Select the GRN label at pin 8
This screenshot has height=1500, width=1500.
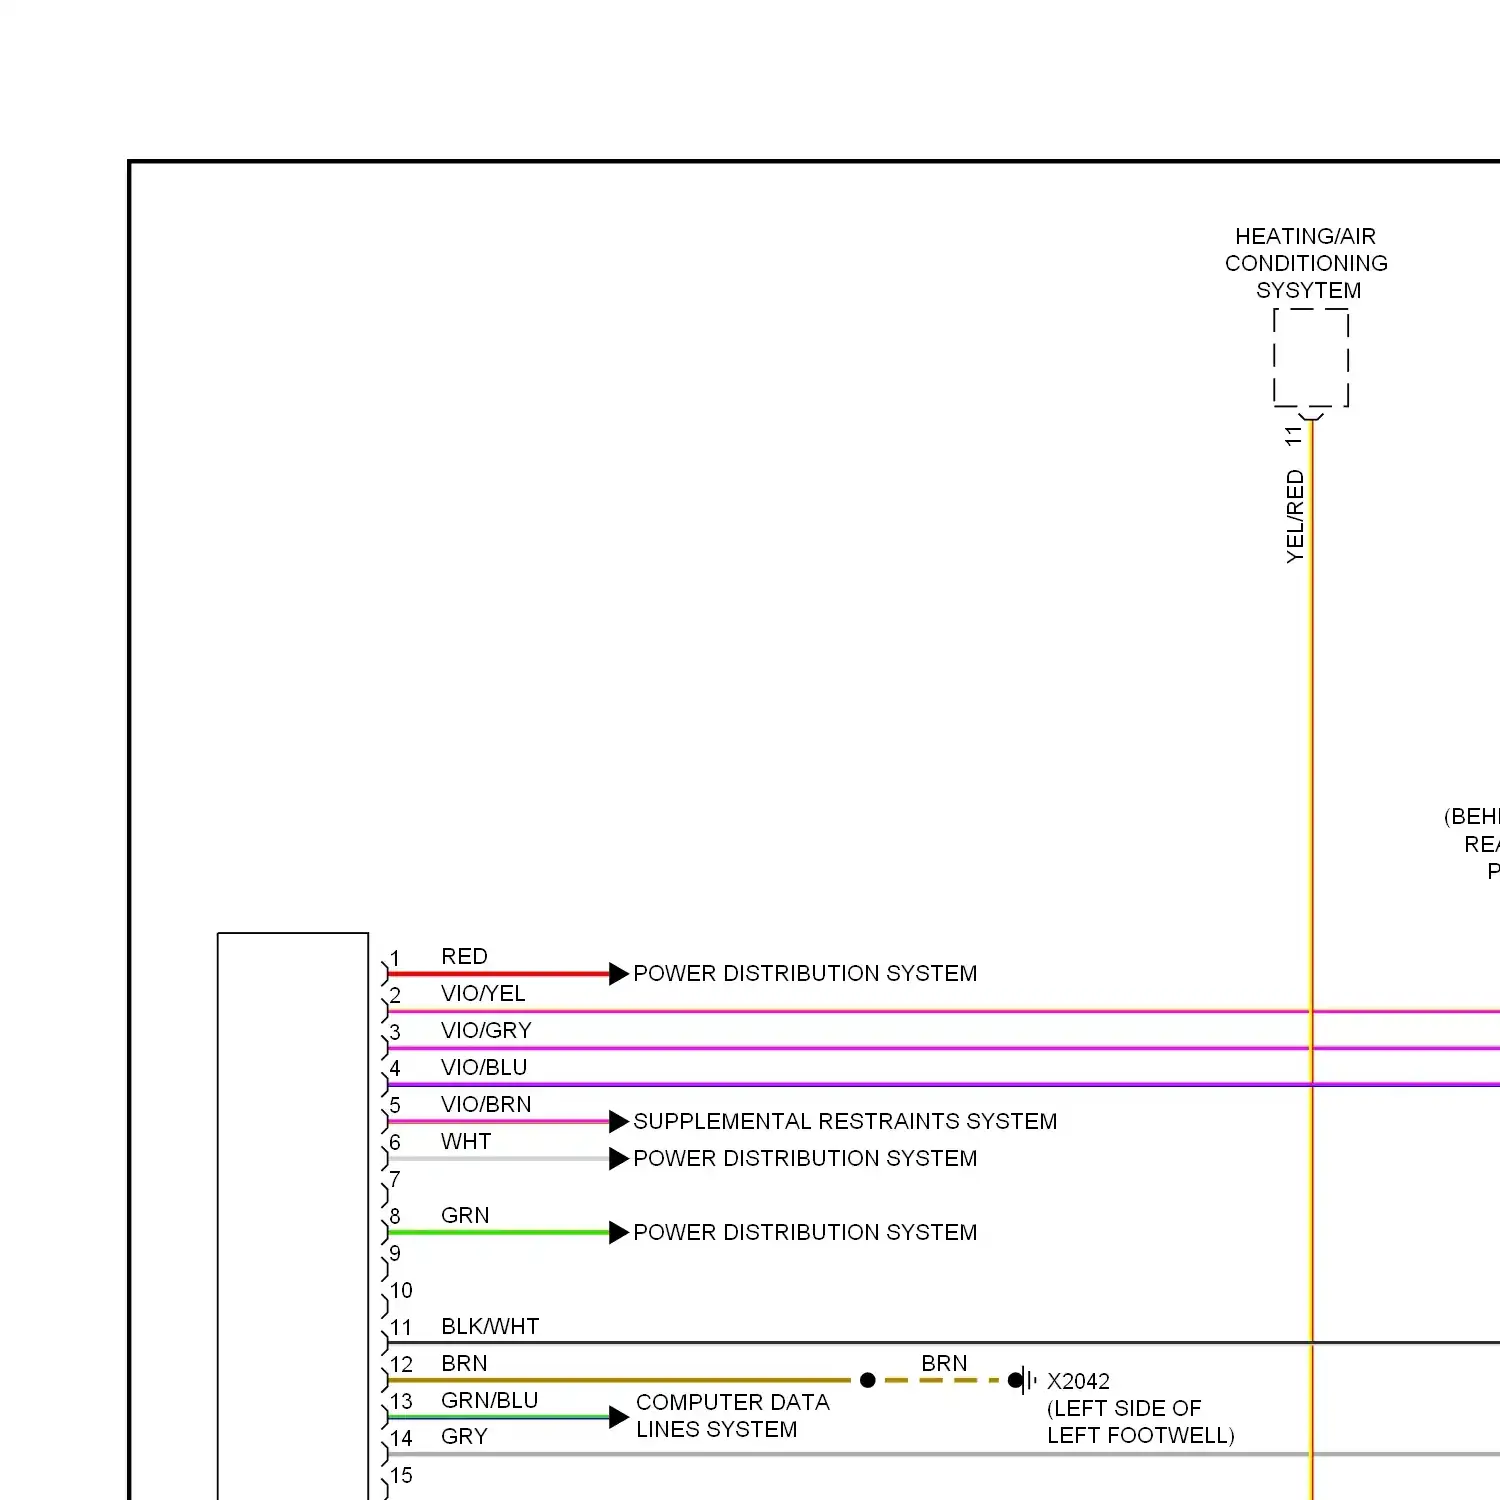(465, 1215)
